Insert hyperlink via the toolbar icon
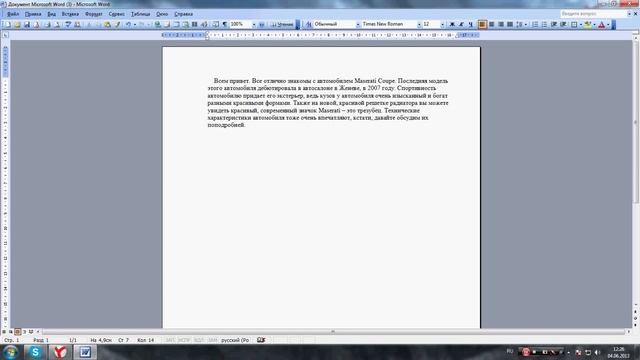 click(x=157, y=24)
